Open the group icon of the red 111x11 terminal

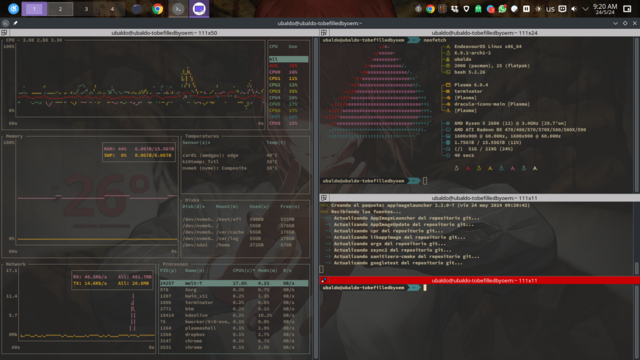[x=324, y=280]
